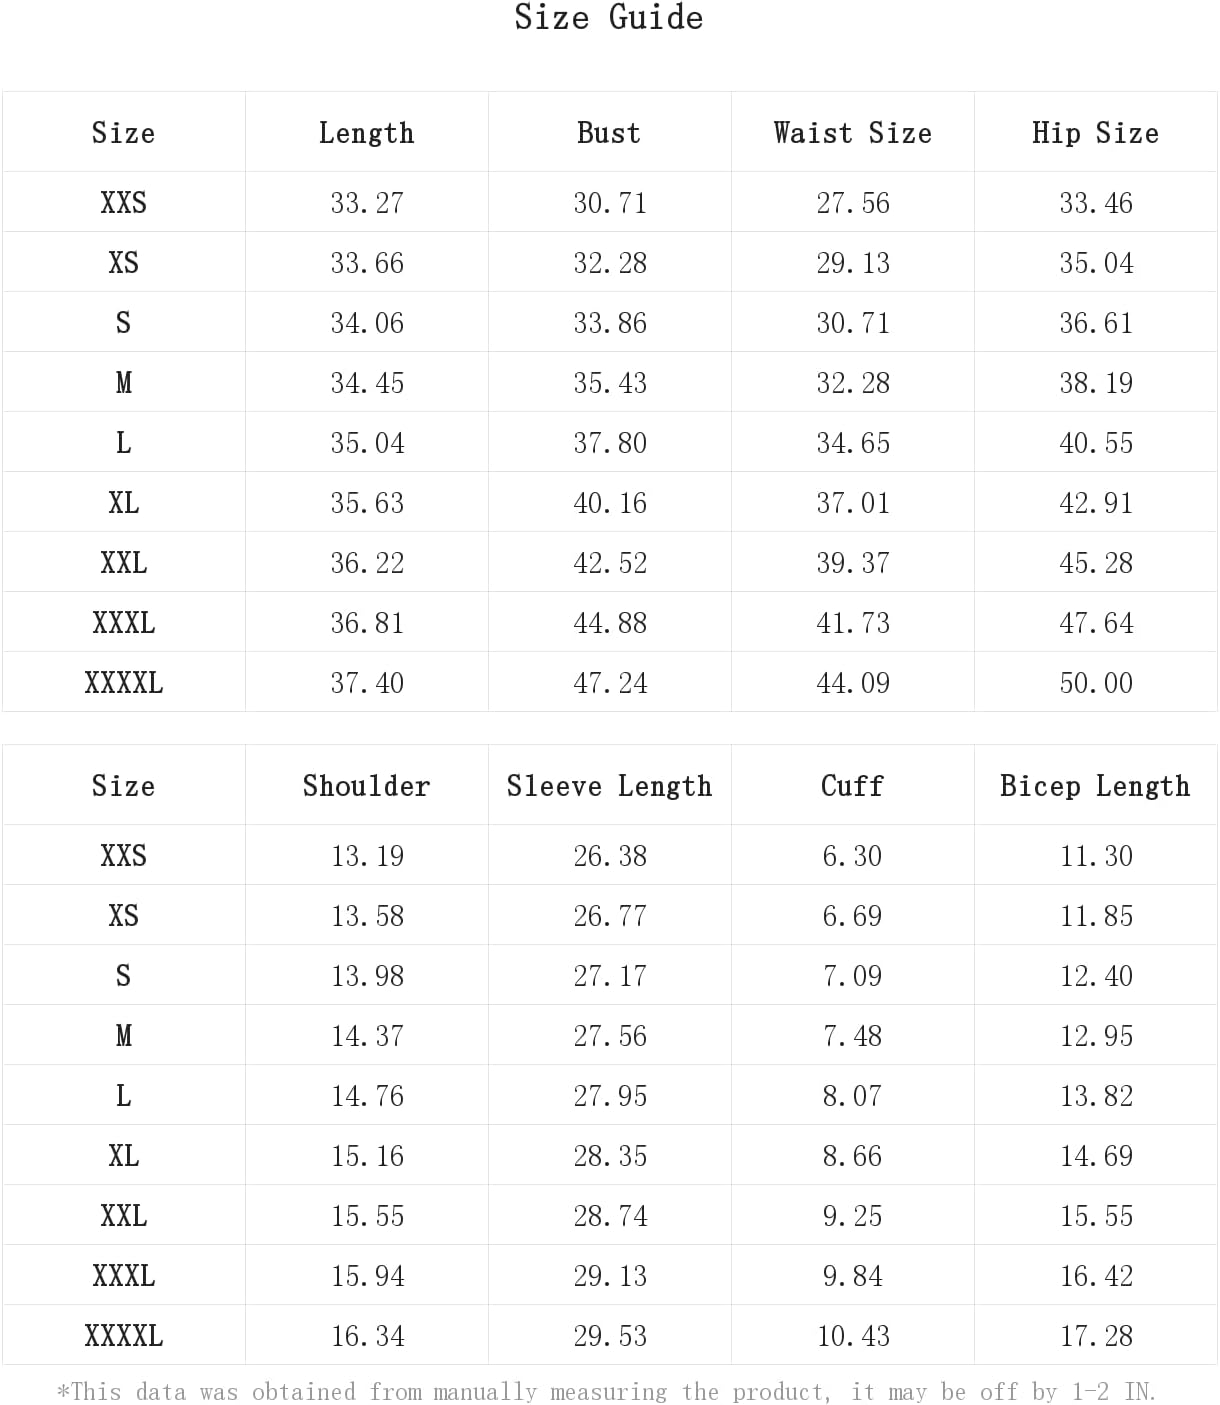Select the Length column header
Viewport: 1220px width, 1405px height.
pos(366,133)
